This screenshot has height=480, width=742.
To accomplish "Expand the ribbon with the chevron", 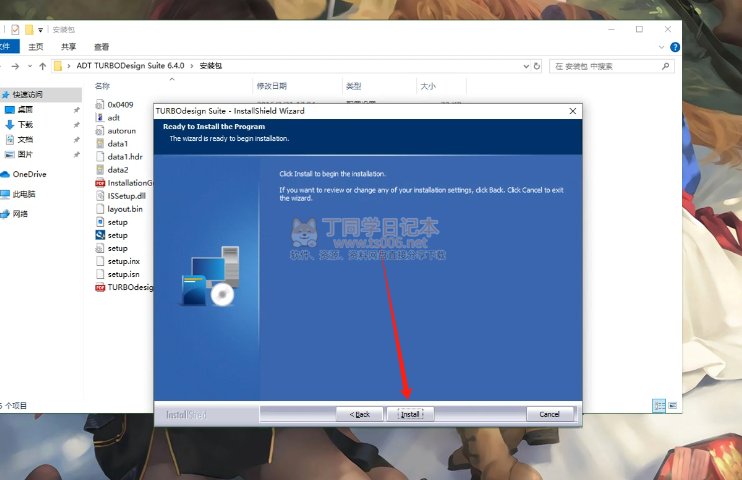I will coord(659,46).
